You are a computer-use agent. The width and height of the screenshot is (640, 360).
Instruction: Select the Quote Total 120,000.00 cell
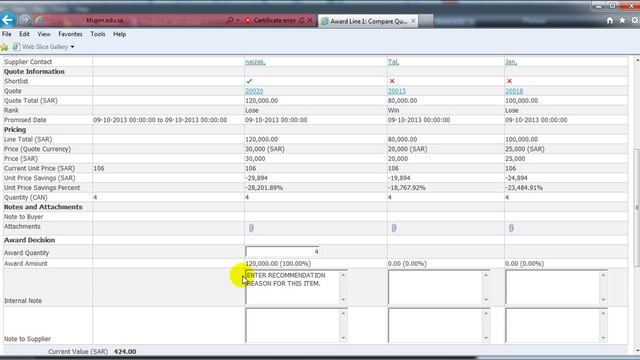(x=262, y=101)
